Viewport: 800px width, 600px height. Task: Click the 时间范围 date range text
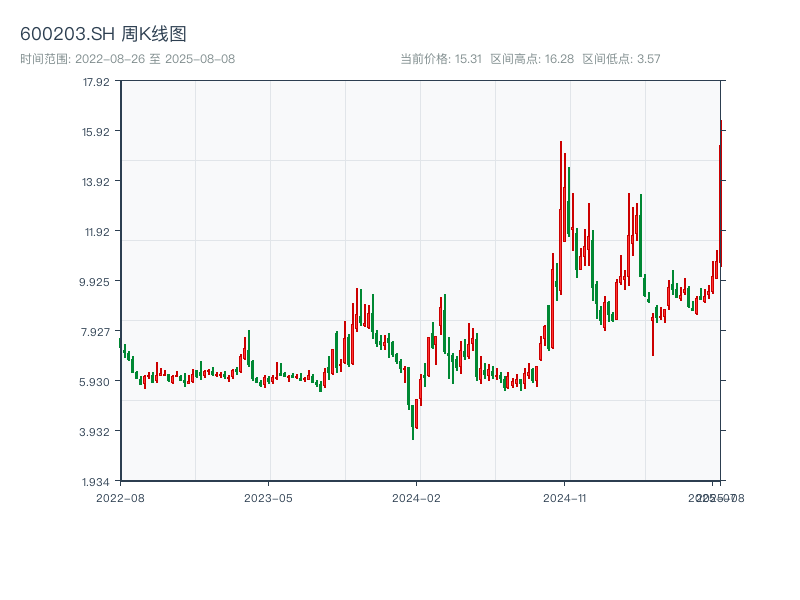coord(128,59)
